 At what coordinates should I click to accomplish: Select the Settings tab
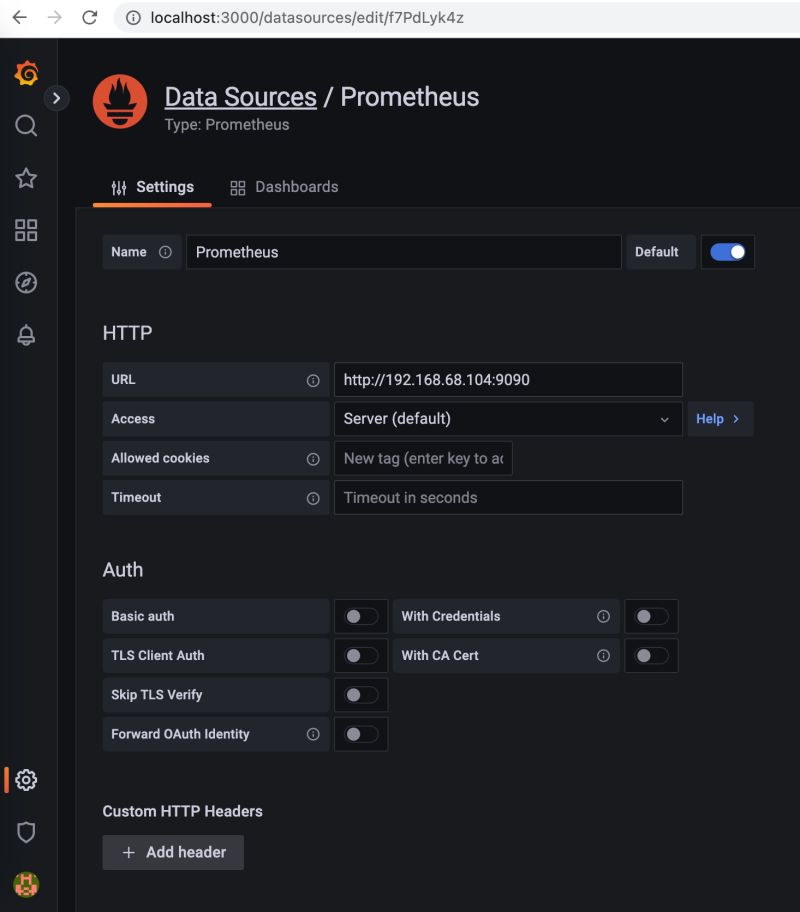click(x=153, y=187)
